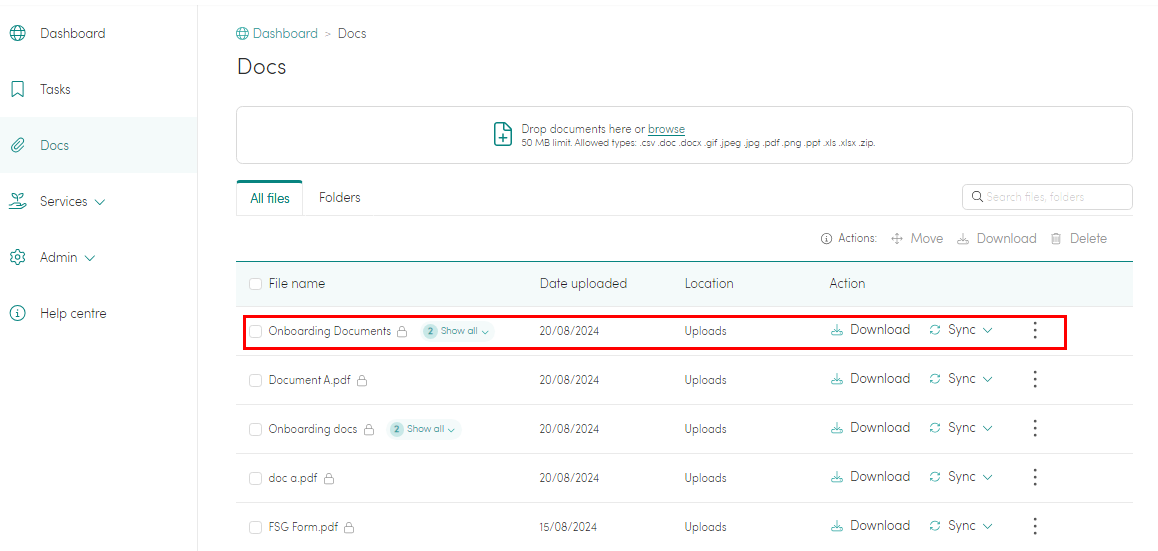Click the browse link to upload
The image size is (1158, 551).
pyautogui.click(x=666, y=129)
